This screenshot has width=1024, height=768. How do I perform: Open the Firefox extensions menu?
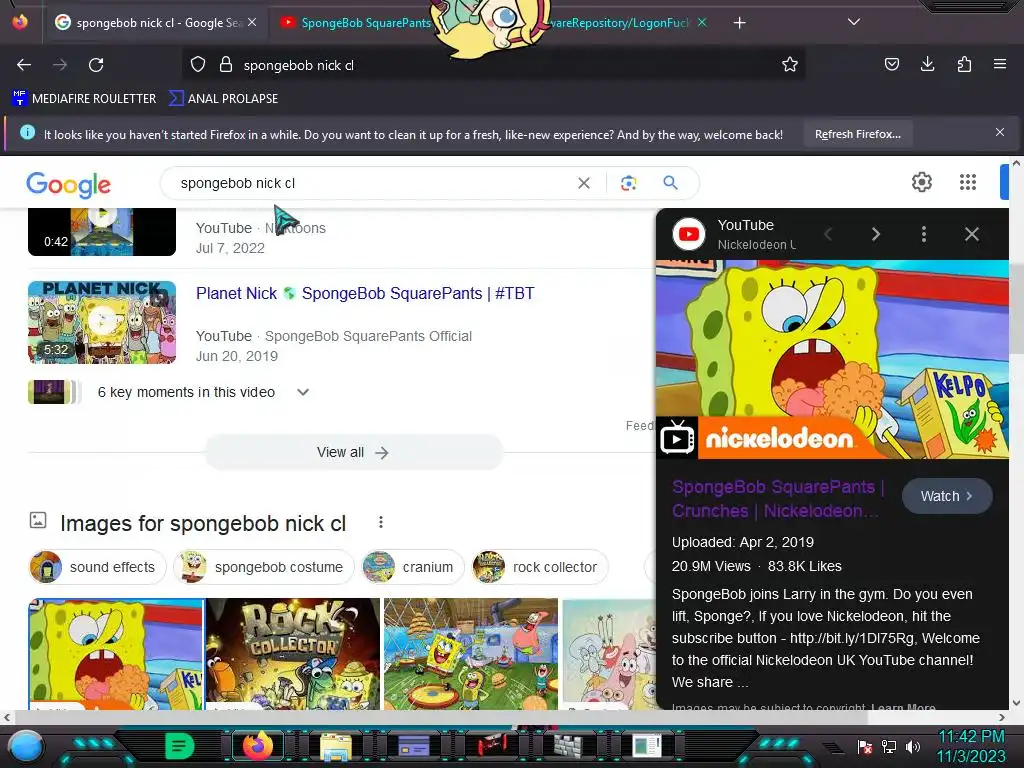coord(964,64)
